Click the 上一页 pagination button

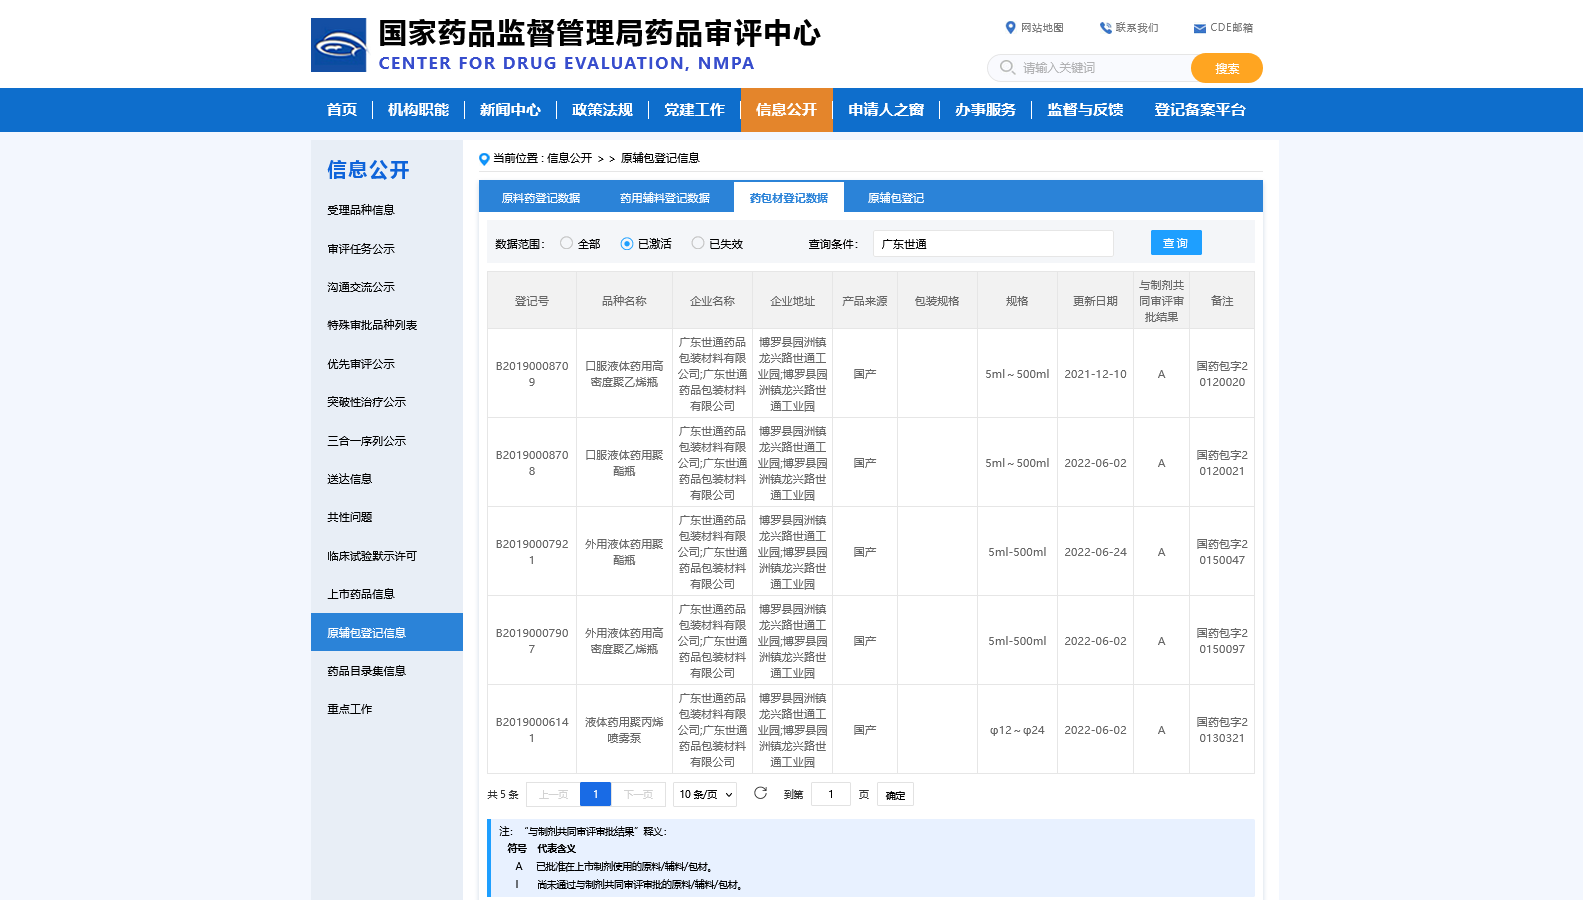[x=553, y=794]
